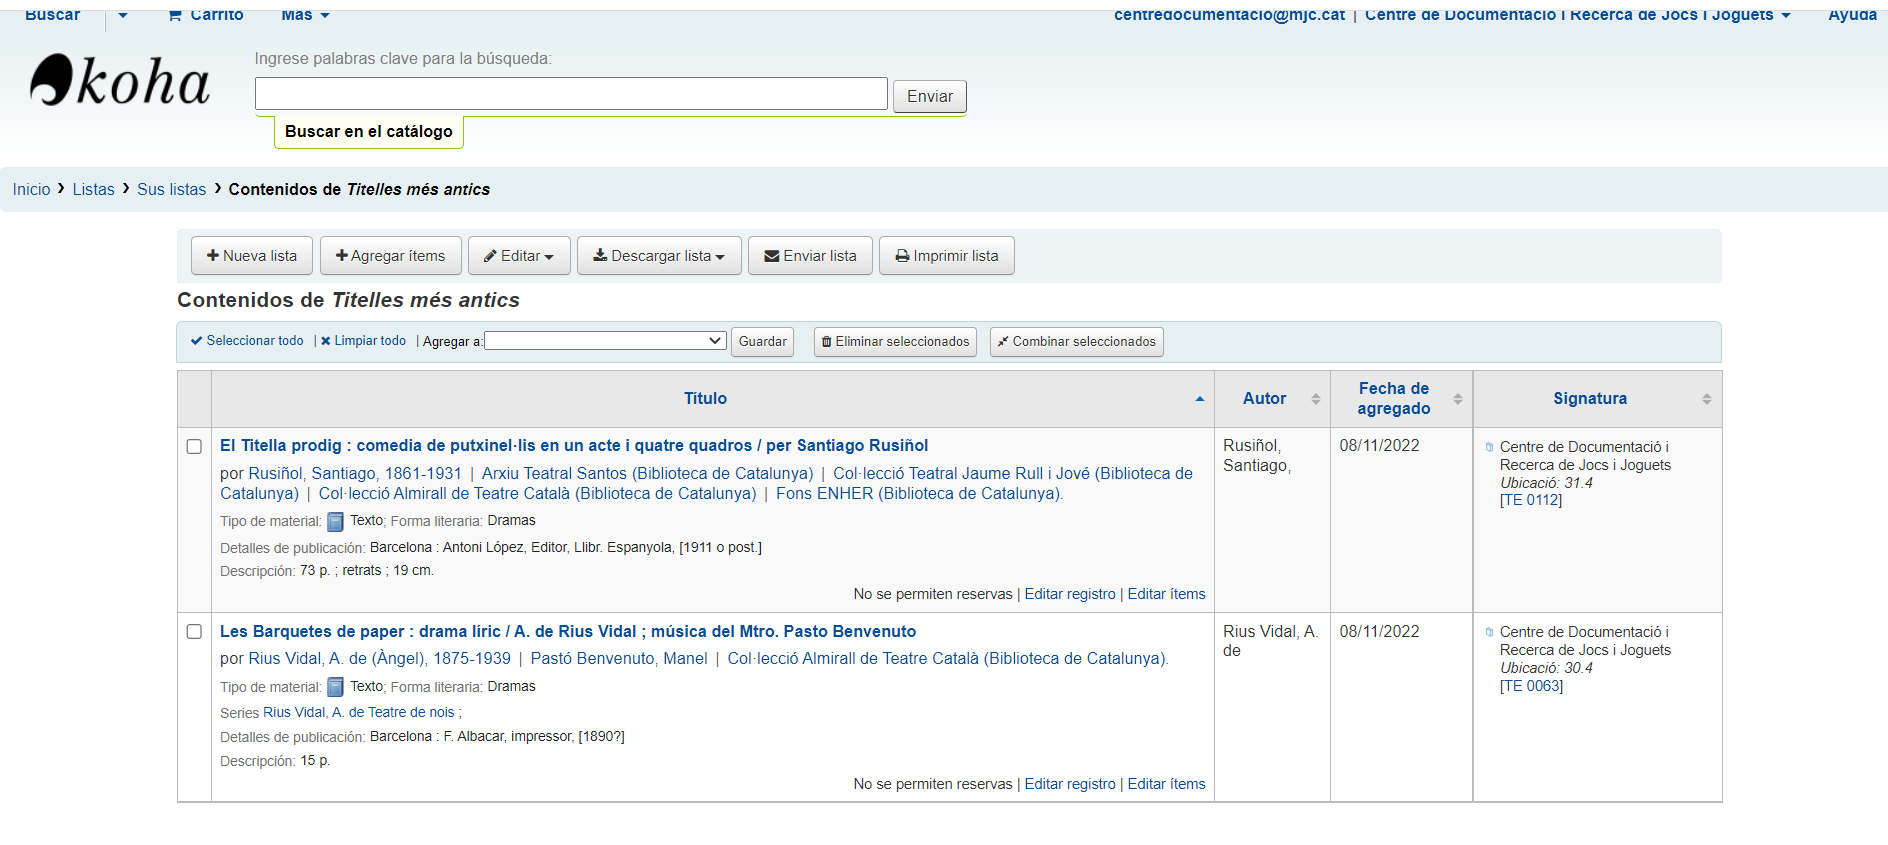Click Fons ENHER link

tap(918, 493)
